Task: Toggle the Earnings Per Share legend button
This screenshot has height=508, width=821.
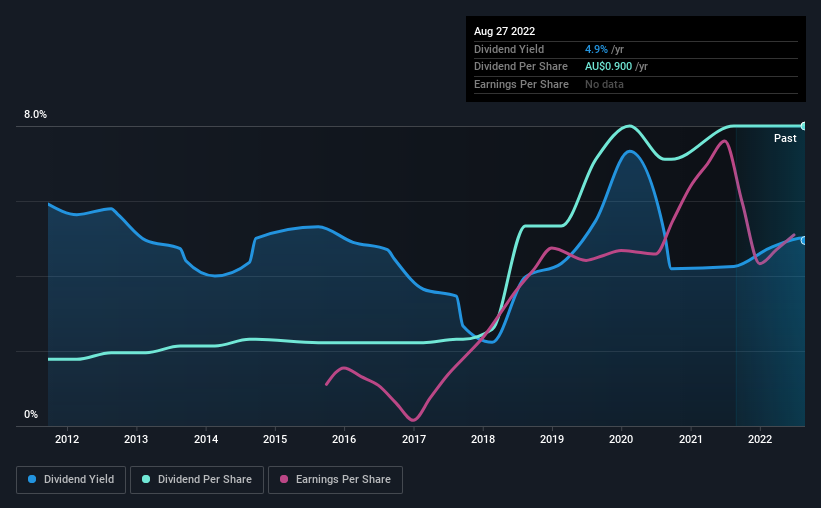Action: point(335,480)
